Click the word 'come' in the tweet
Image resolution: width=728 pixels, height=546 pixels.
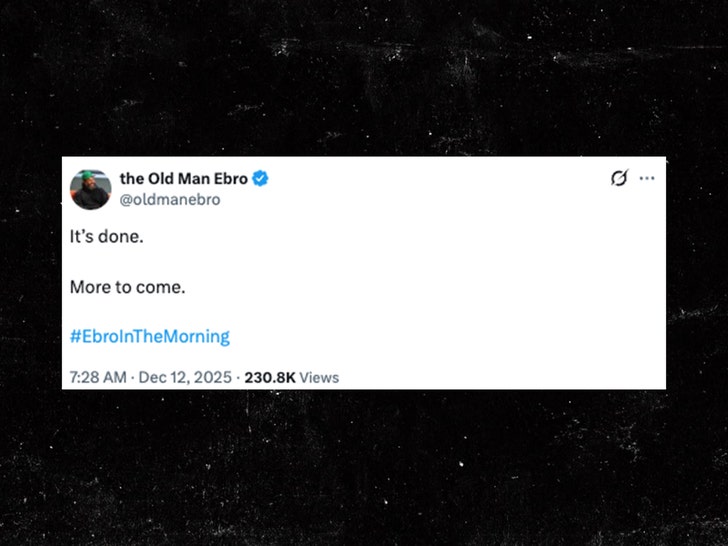(162, 287)
